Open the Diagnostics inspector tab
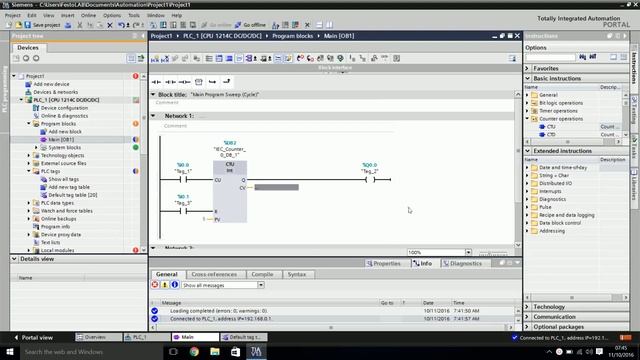This screenshot has width=640, height=360. [462, 263]
